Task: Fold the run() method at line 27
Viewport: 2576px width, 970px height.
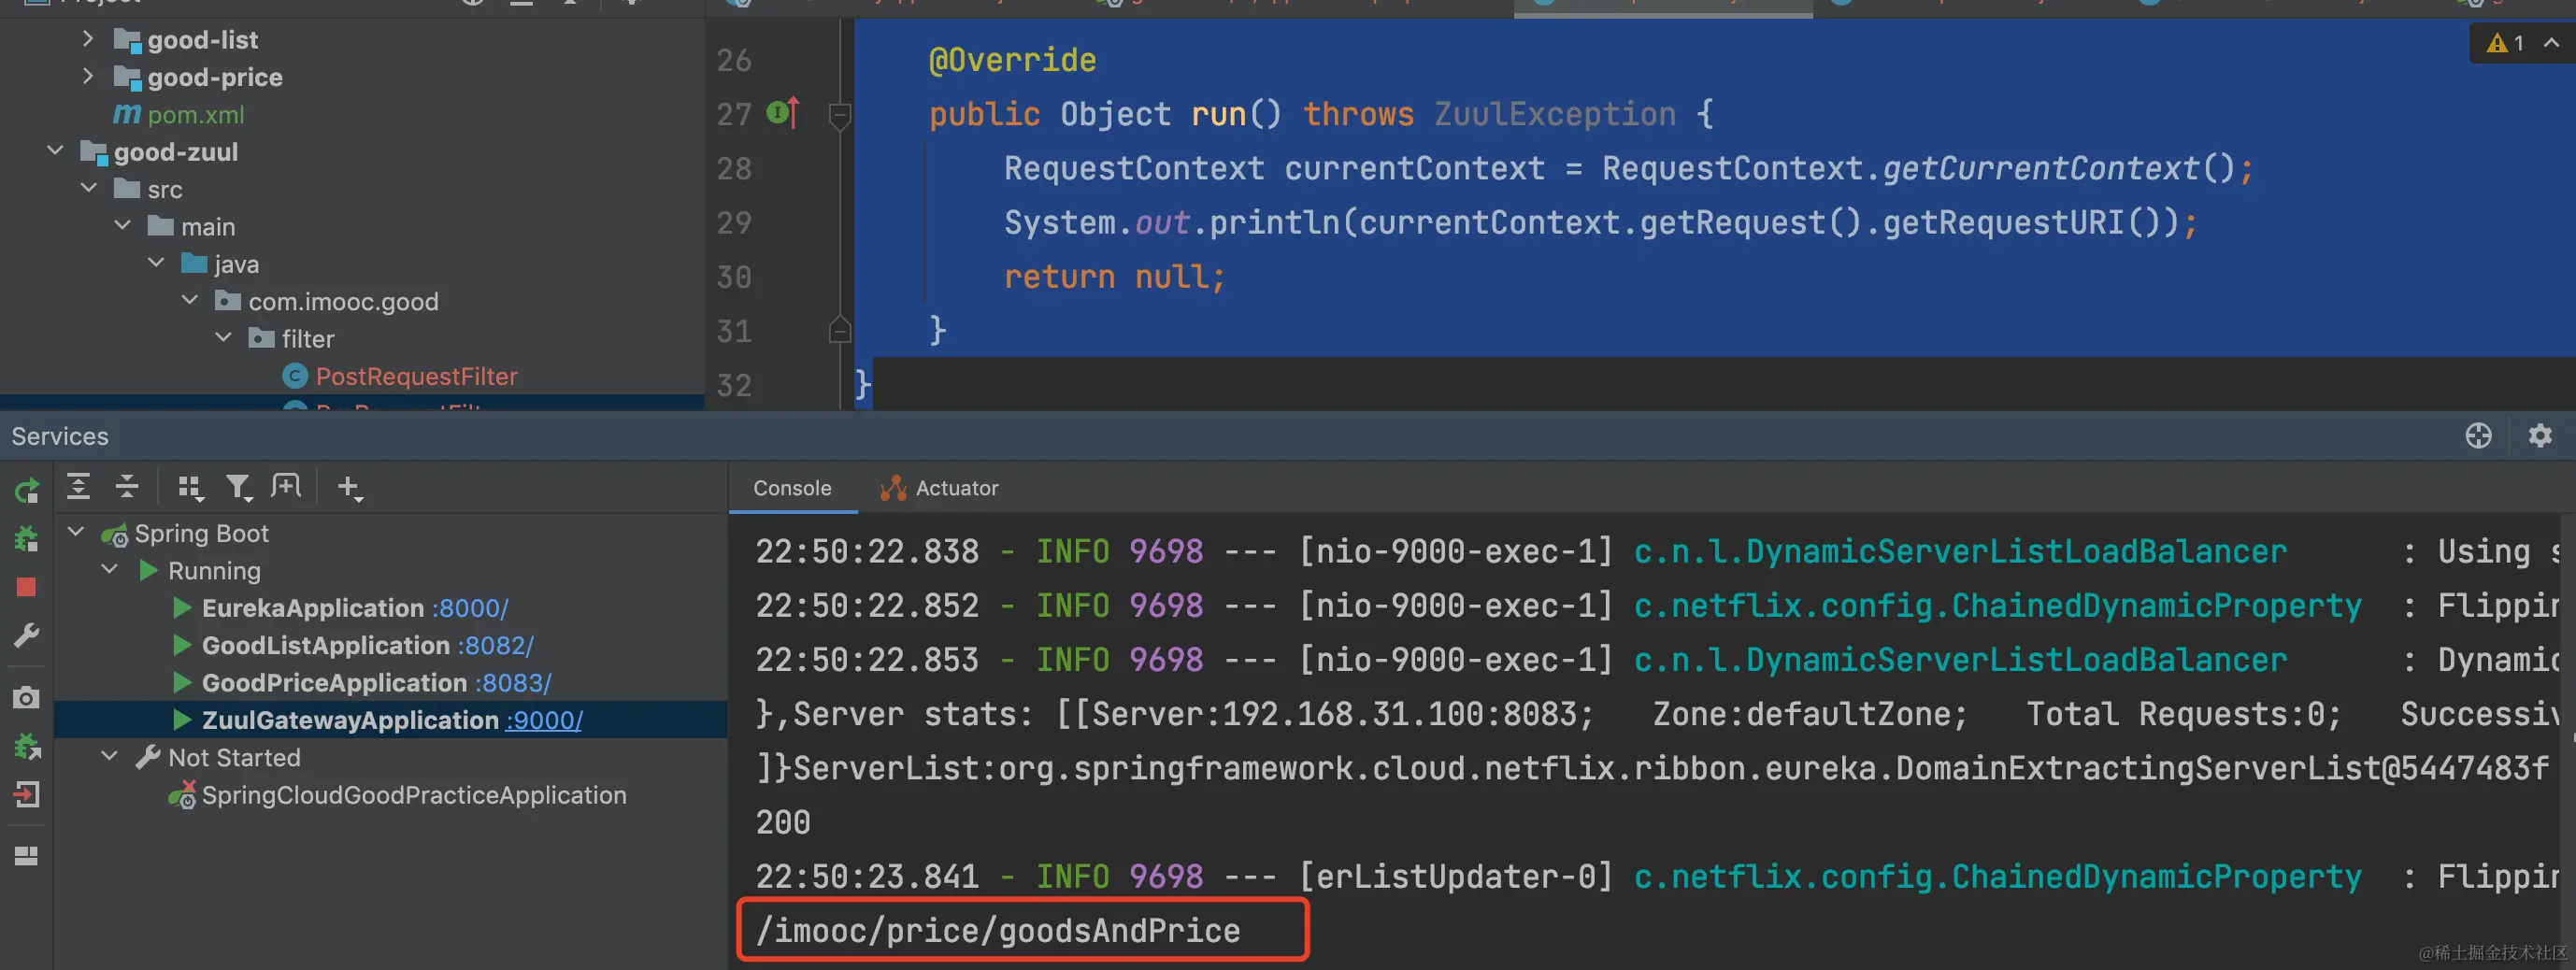Action: click(840, 115)
